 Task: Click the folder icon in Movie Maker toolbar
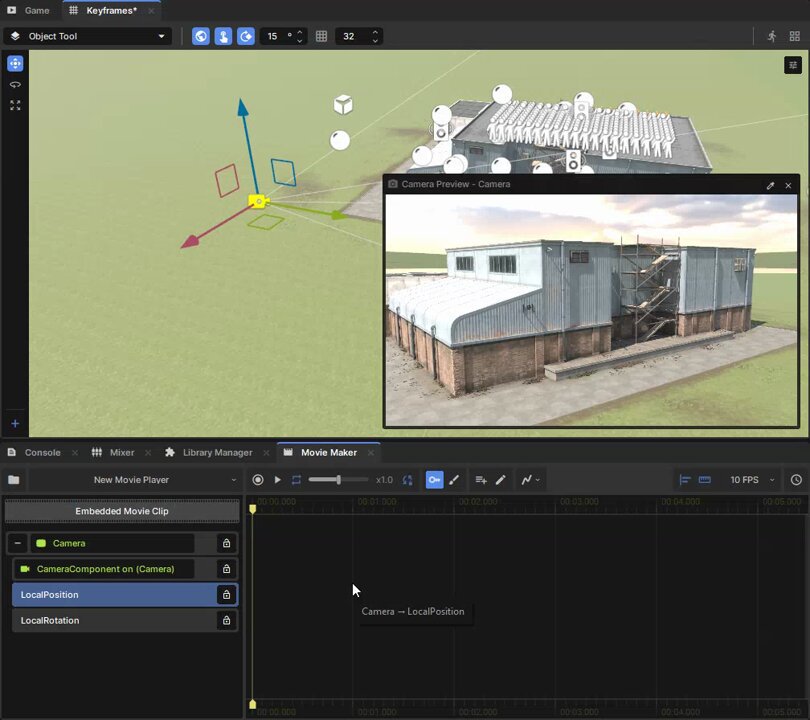pyautogui.click(x=14, y=480)
